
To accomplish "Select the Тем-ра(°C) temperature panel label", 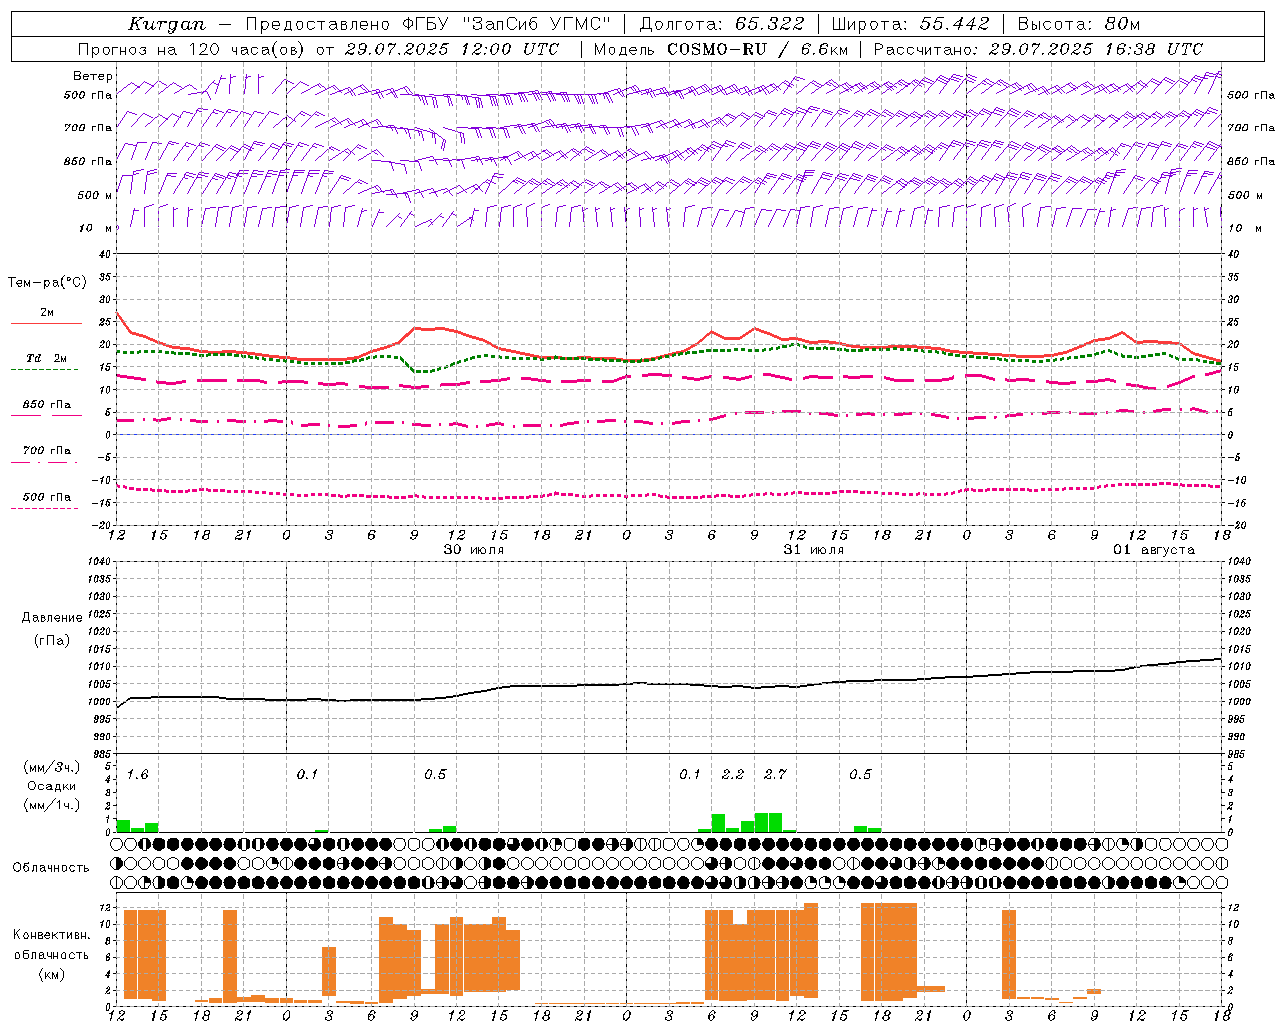I will point(47,283).
